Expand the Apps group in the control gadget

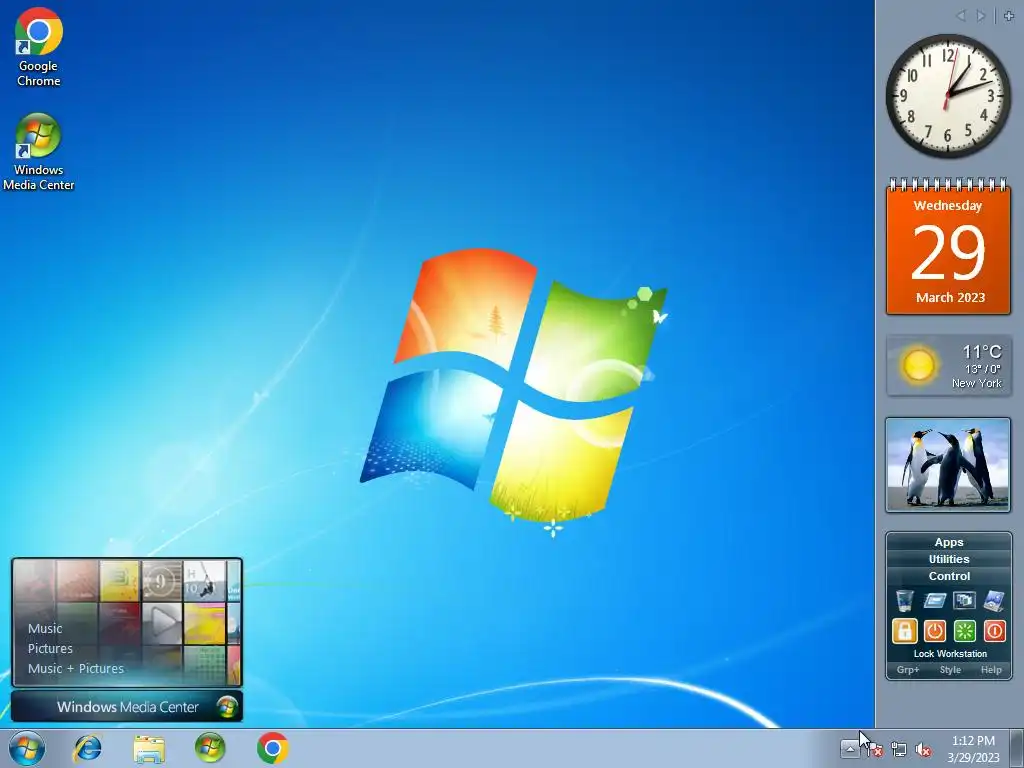pos(948,542)
